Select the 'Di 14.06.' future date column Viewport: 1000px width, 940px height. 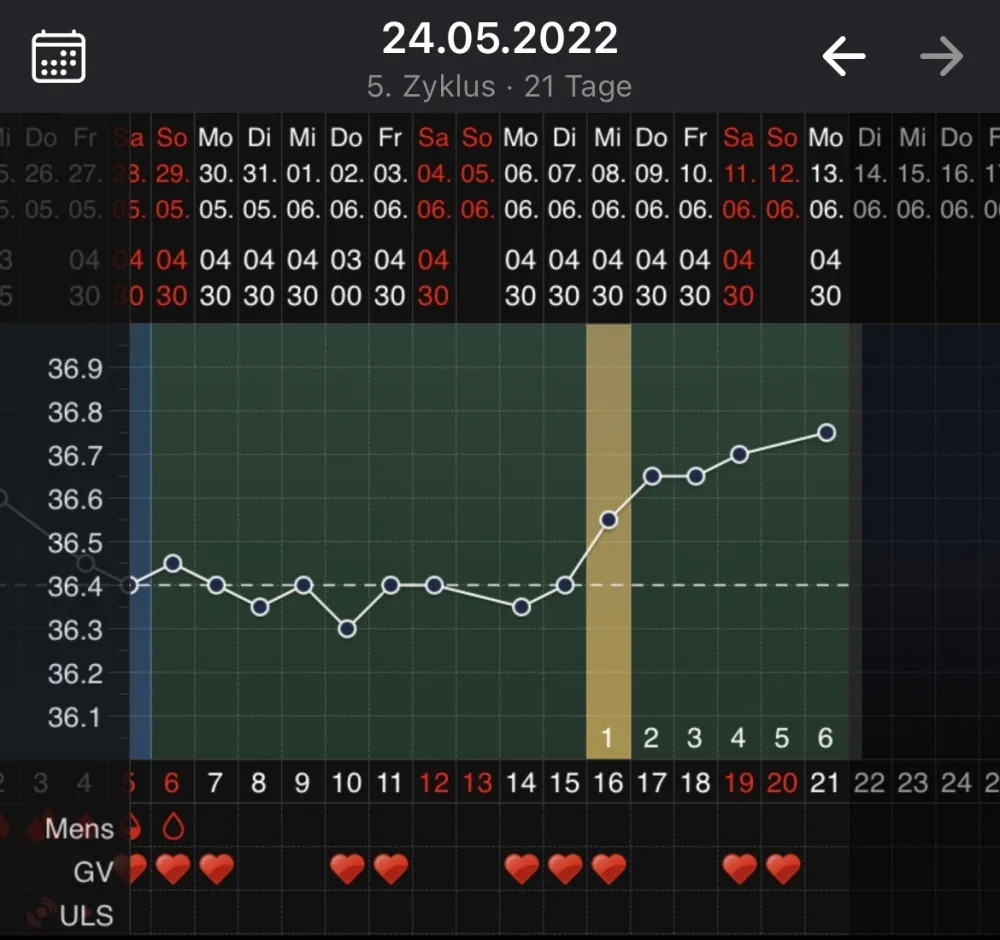870,173
